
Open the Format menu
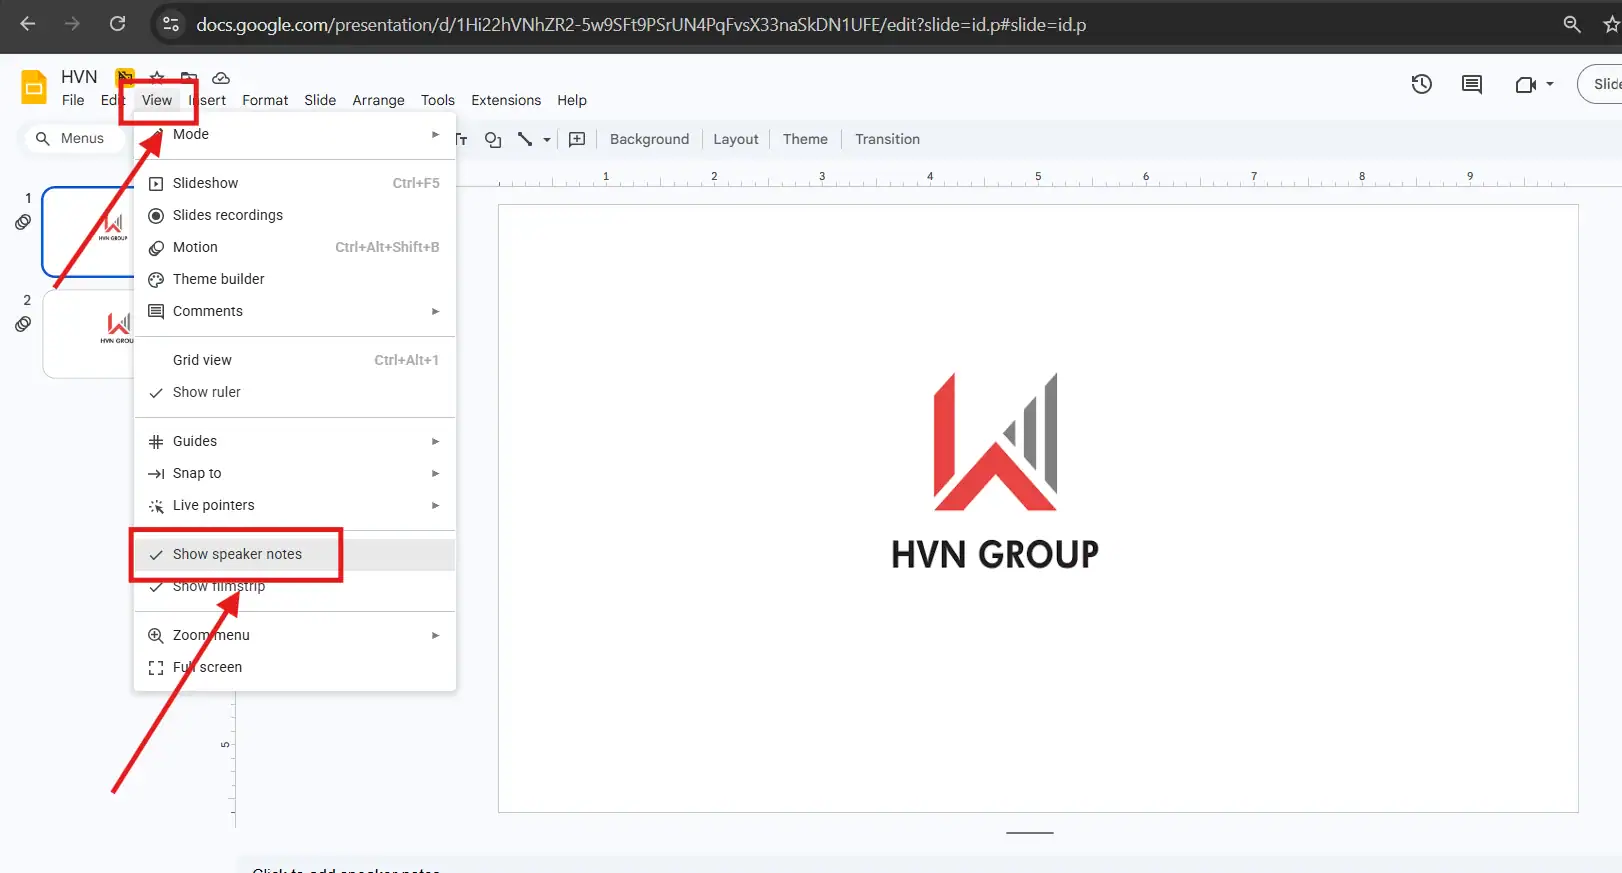tap(265, 100)
